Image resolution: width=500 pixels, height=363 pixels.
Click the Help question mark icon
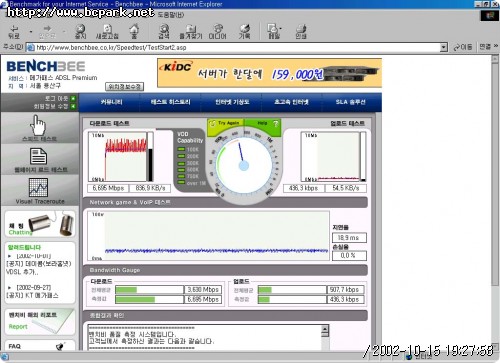tap(275, 124)
